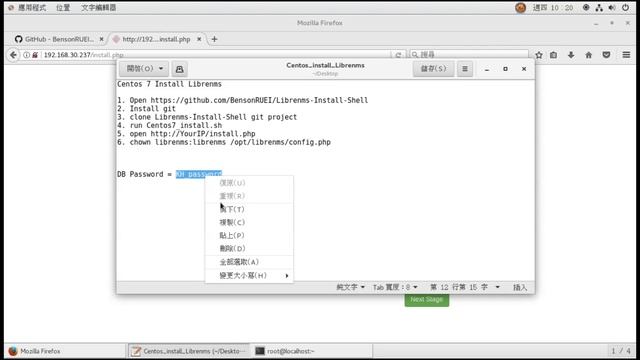Open the Tab 寬度: 8 dropdown
Viewport: 640px width, 360px height.
(395, 287)
